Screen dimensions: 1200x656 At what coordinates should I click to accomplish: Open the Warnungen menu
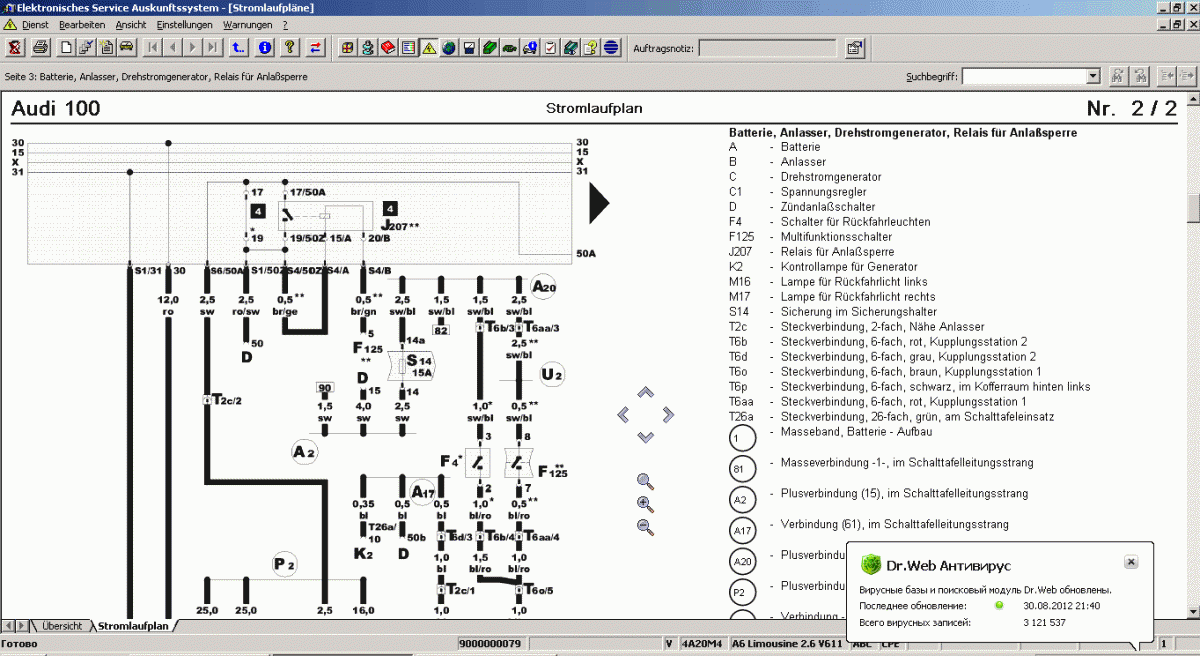(x=246, y=24)
